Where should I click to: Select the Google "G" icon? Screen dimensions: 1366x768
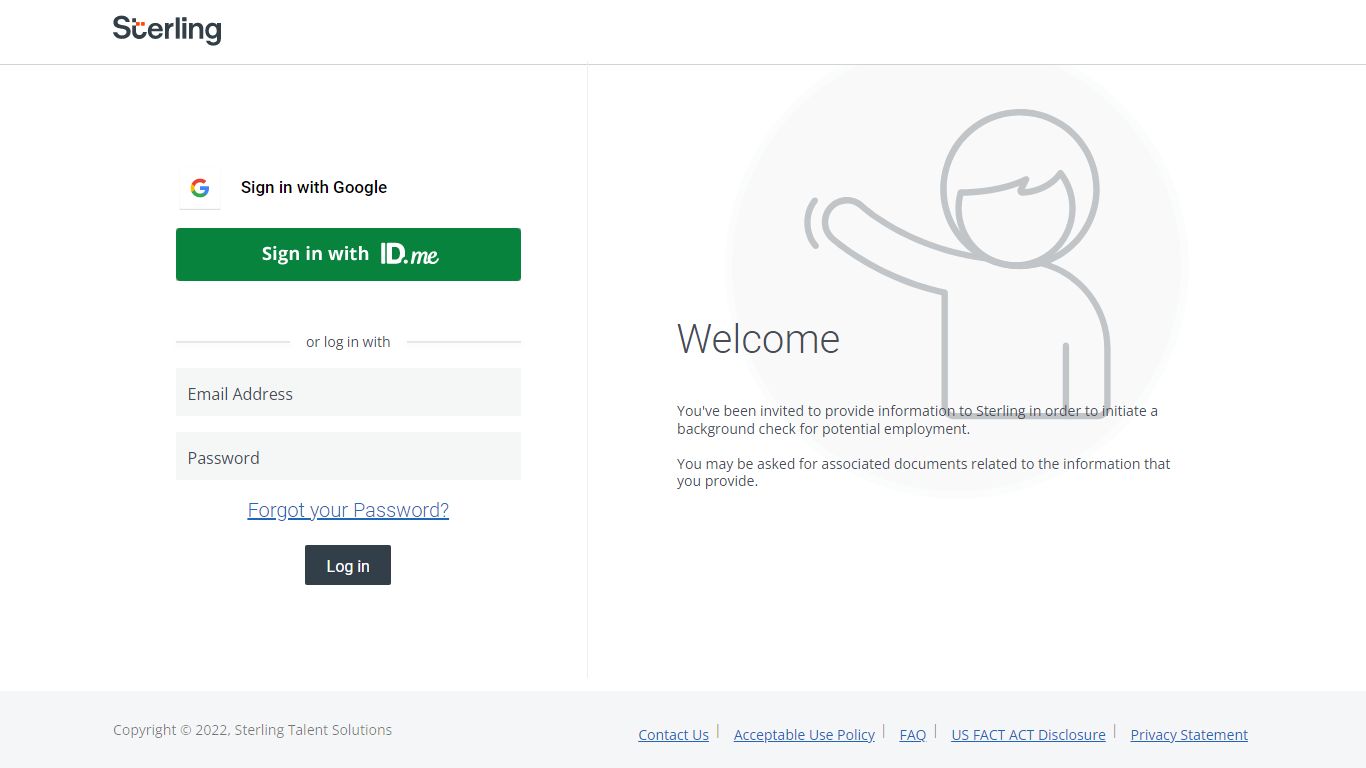[200, 187]
